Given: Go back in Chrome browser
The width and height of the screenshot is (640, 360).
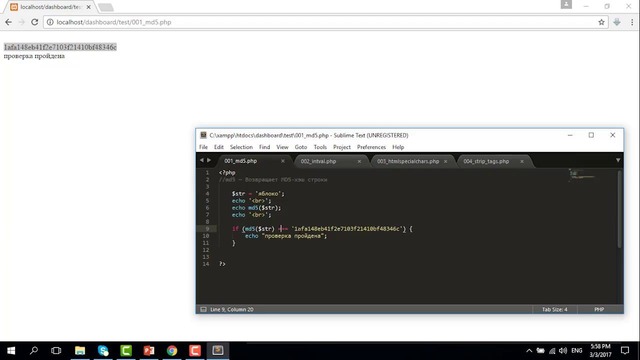Looking at the screenshot, I should coord(8,22).
